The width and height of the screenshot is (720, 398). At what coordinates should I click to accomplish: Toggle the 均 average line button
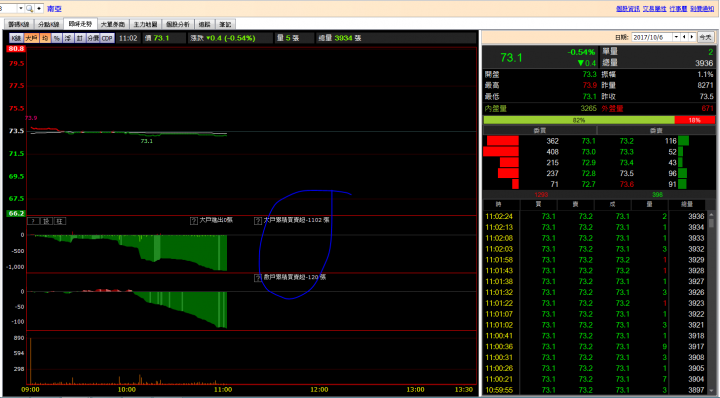tap(45, 38)
